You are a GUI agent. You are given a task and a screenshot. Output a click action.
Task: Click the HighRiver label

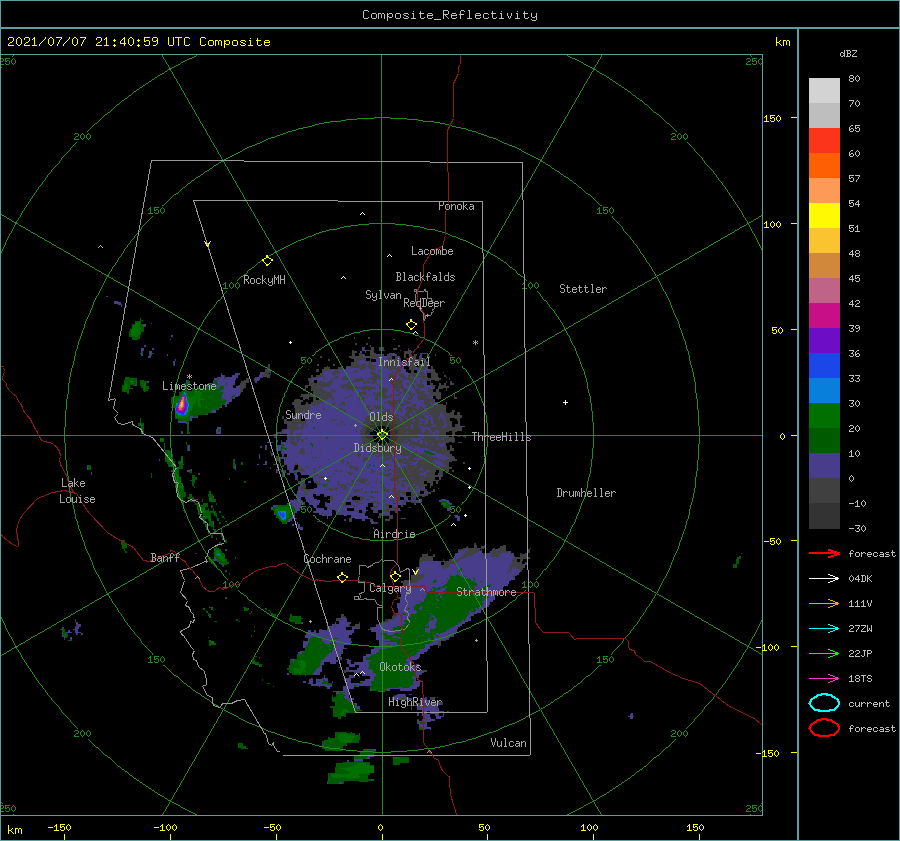coord(415,702)
